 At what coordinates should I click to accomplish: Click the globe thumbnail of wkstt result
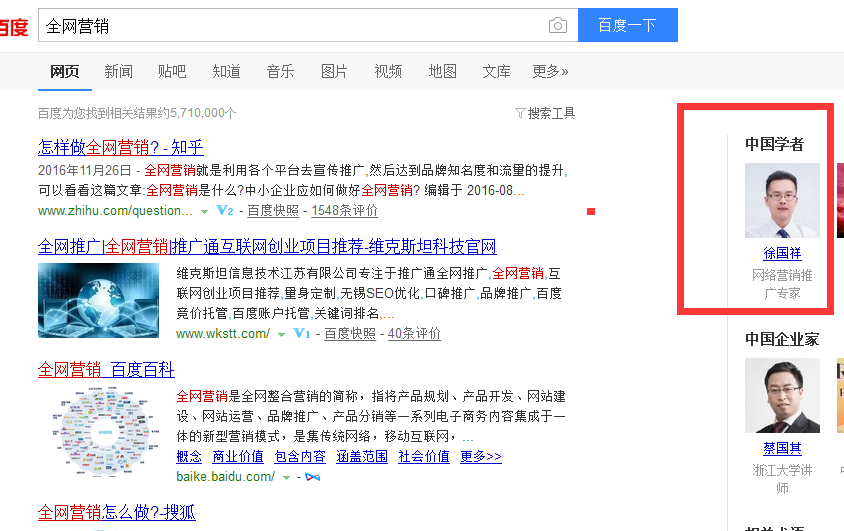99,300
